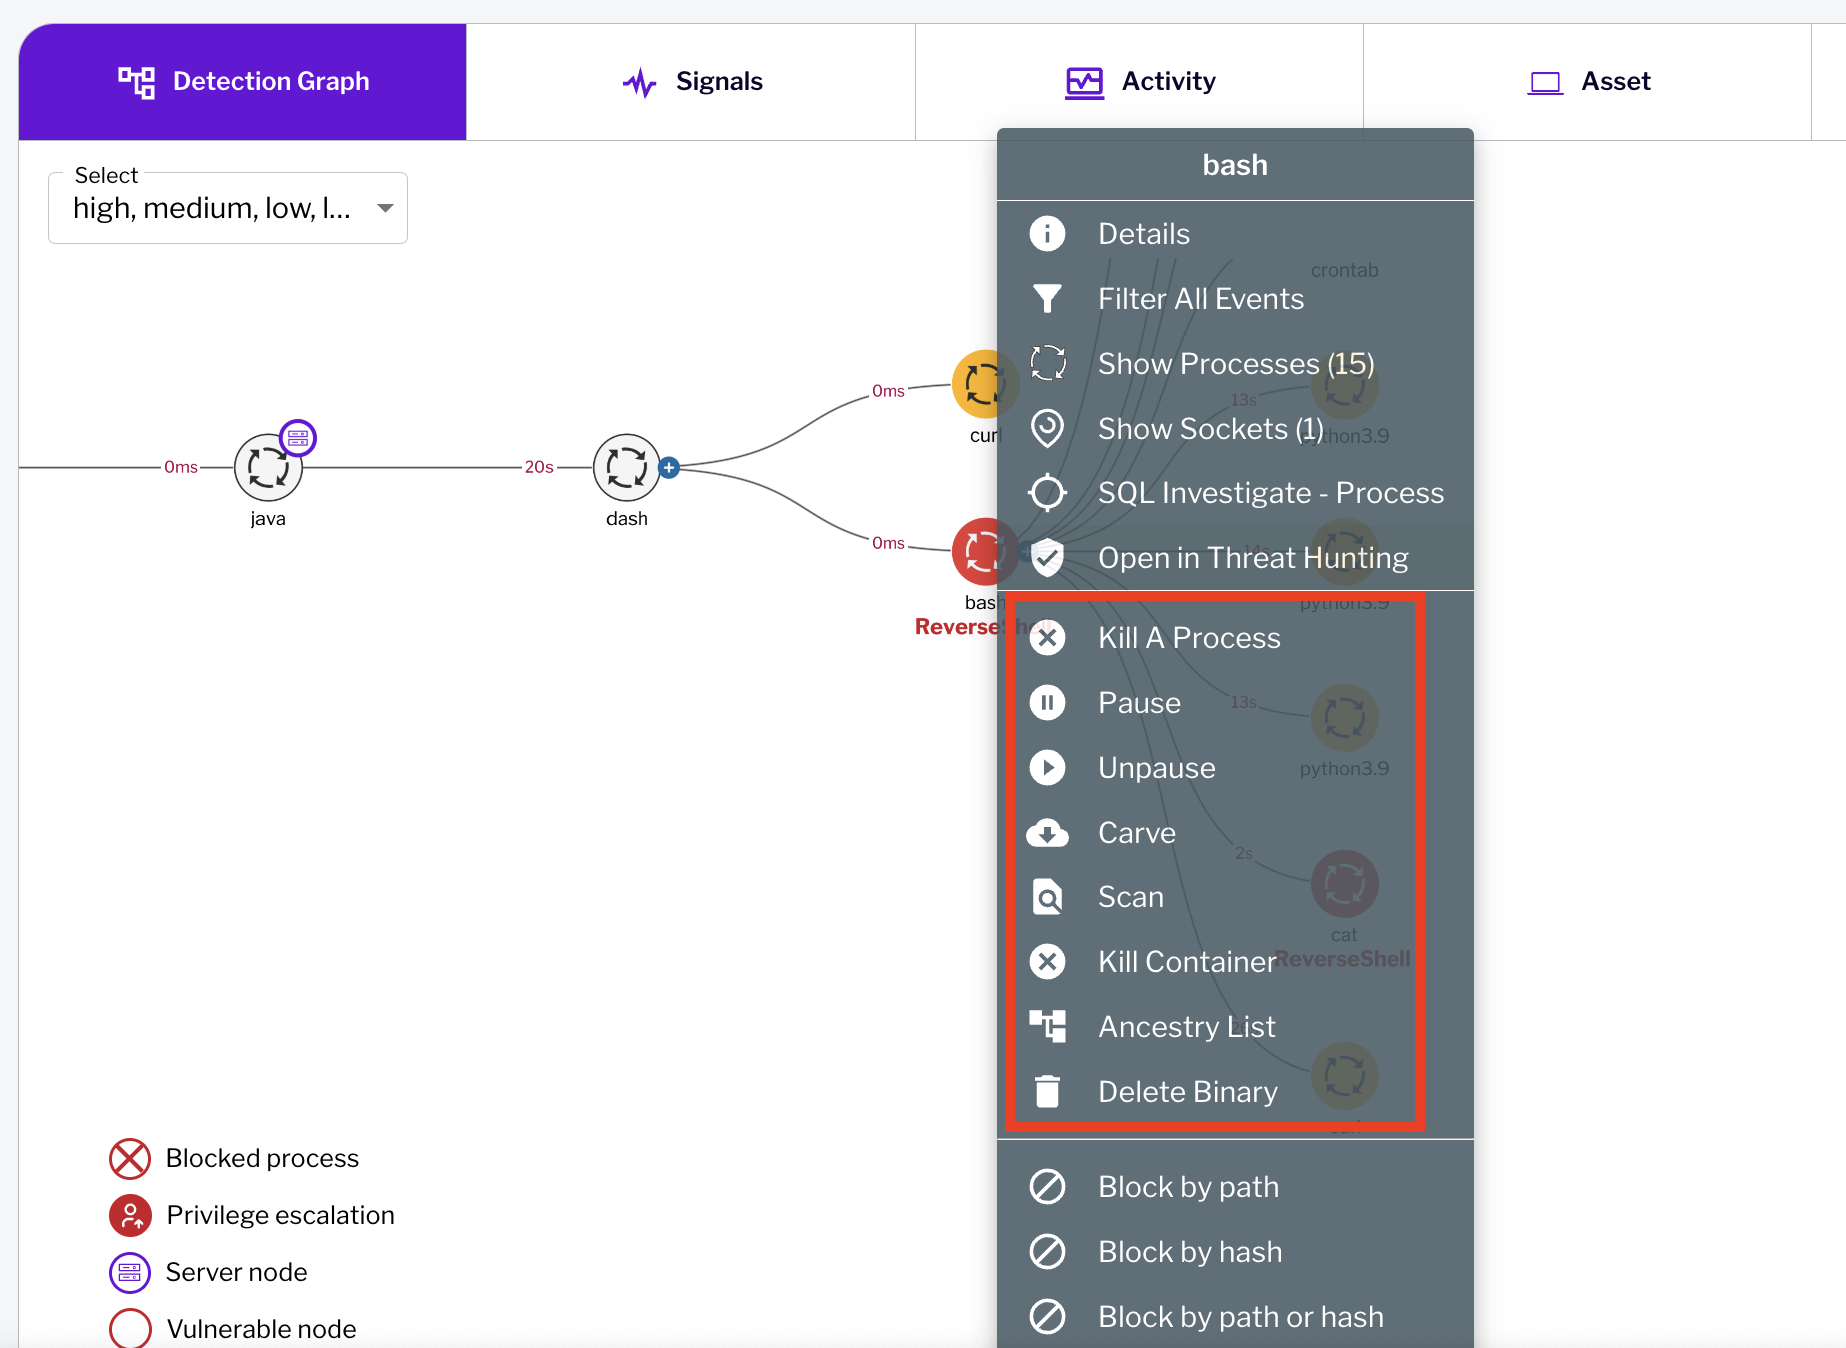This screenshot has width=1846, height=1348.
Task: Click the Delete Binary trash icon
Action: [x=1047, y=1091]
